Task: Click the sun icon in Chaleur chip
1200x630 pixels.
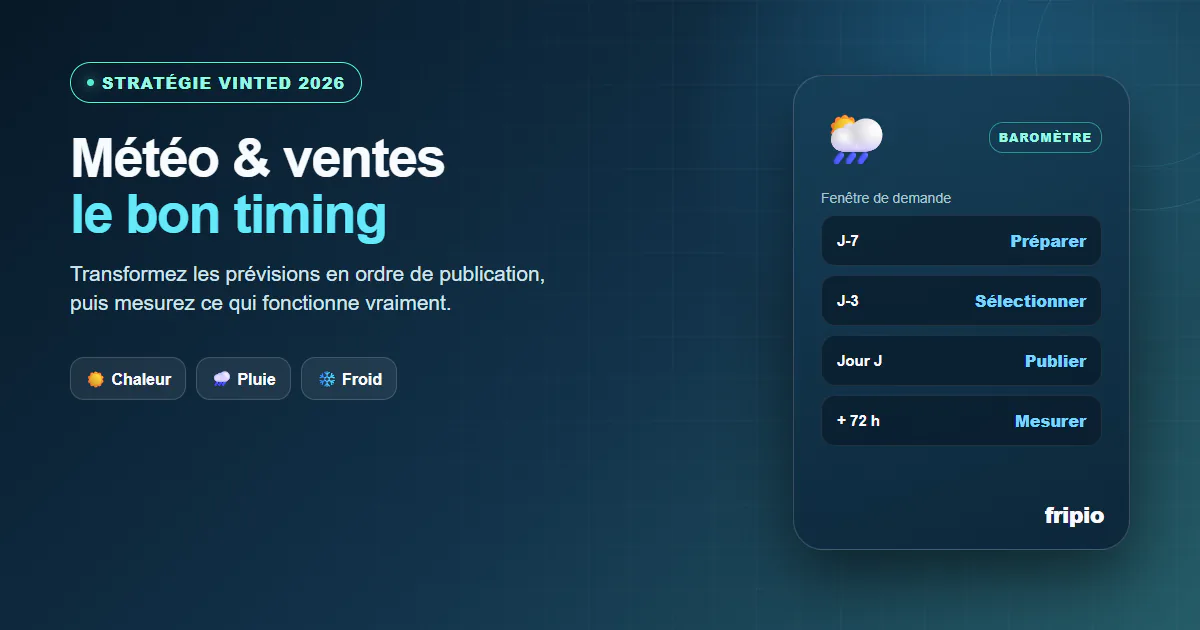Action: pyautogui.click(x=96, y=380)
